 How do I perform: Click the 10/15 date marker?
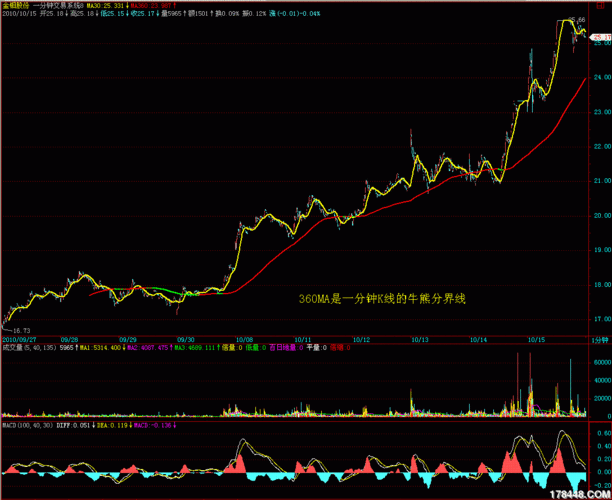pyautogui.click(x=536, y=340)
